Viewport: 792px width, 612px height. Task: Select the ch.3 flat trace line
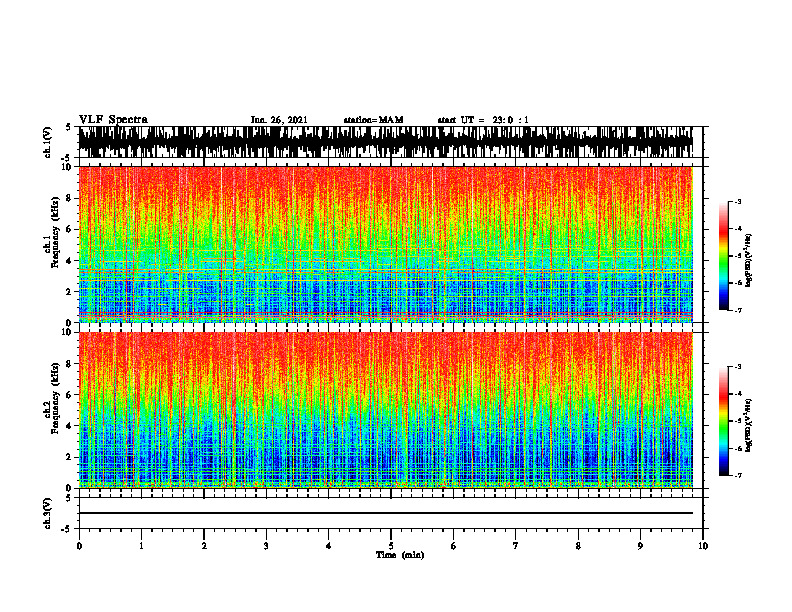[x=385, y=513]
